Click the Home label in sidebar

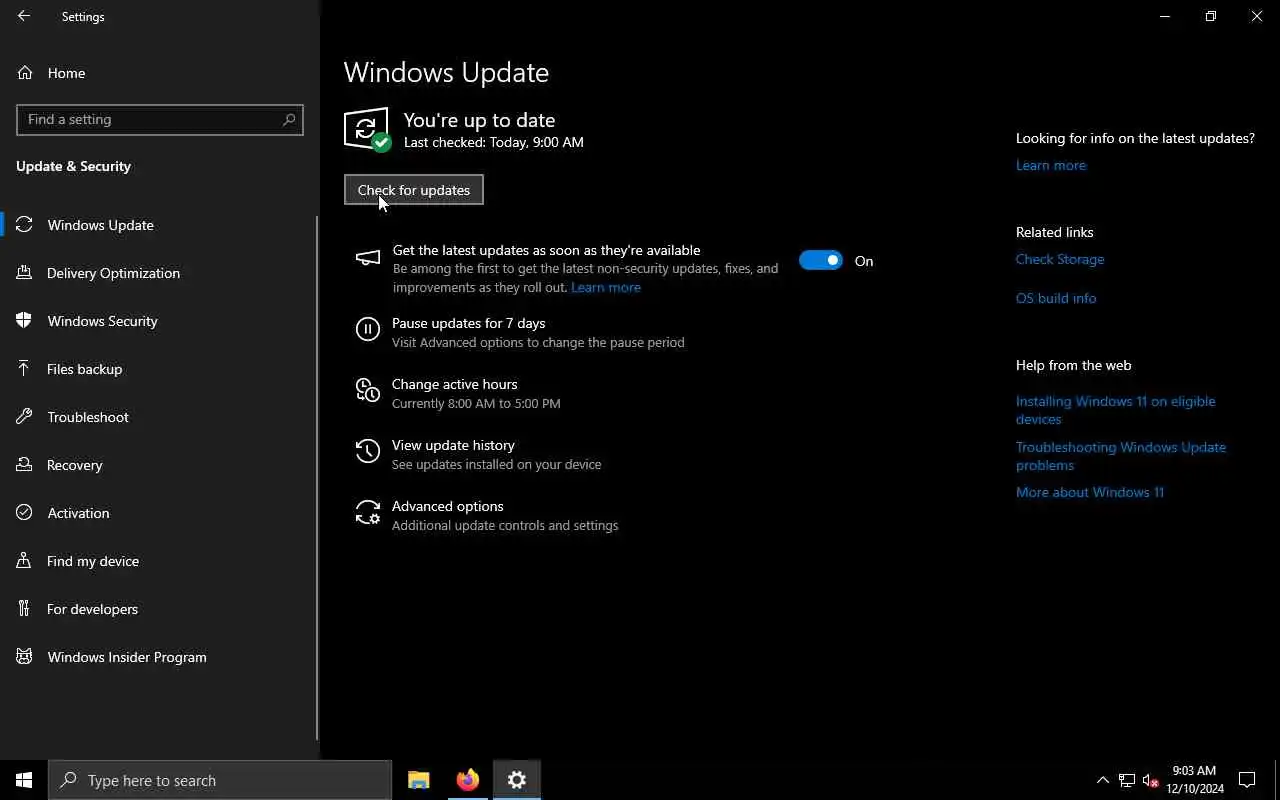[x=66, y=73]
